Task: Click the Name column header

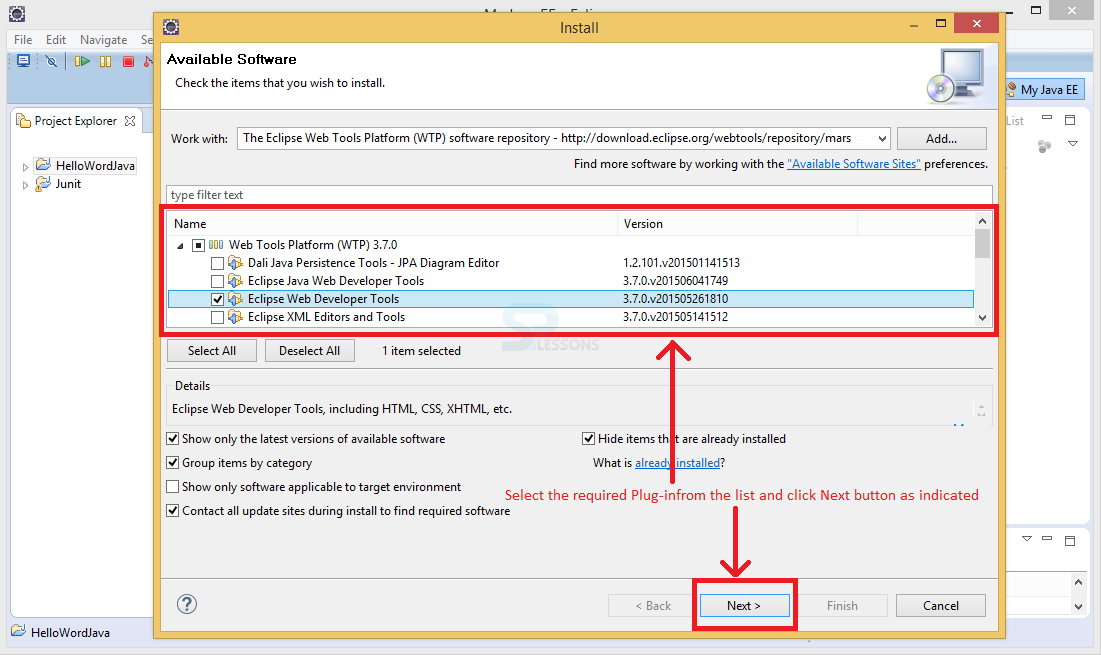Action: [x=393, y=224]
